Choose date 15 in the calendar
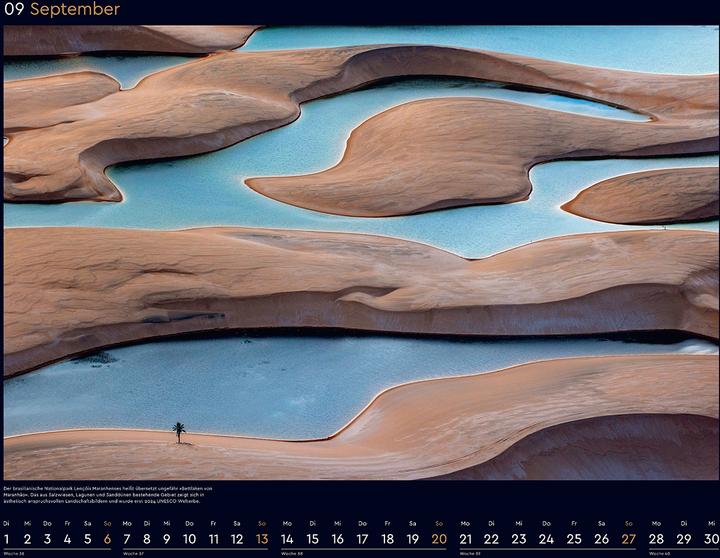Image resolution: width=720 pixels, height=558 pixels. click(x=314, y=539)
